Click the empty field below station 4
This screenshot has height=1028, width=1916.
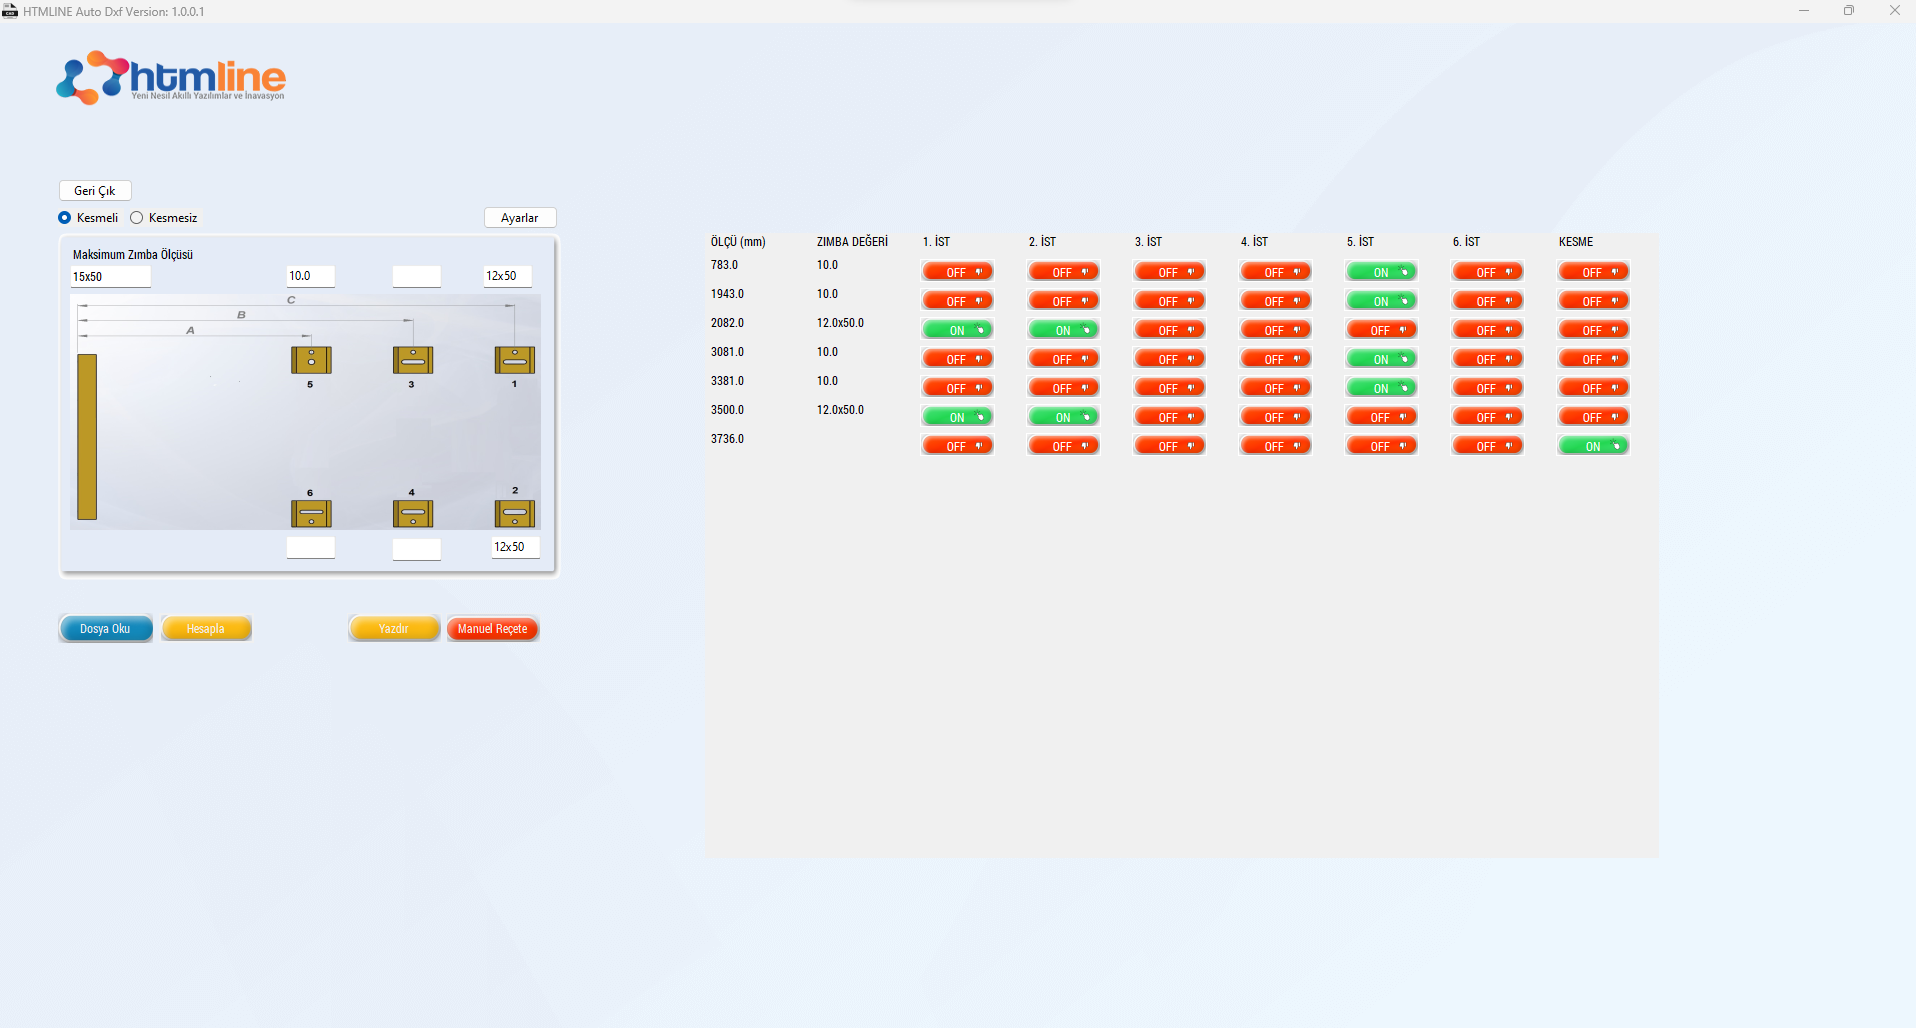(x=417, y=549)
